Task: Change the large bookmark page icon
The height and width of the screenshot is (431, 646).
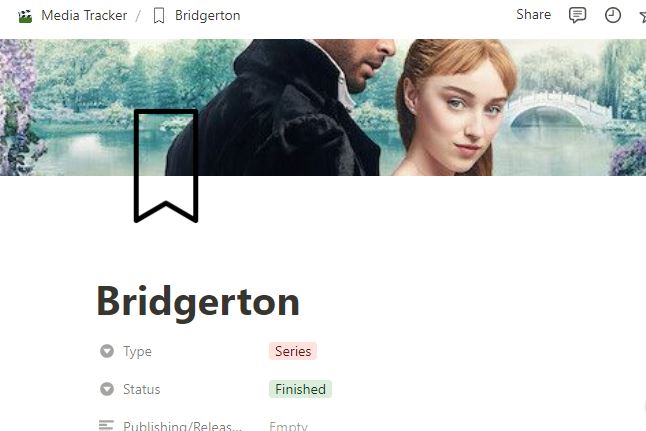Action: (166, 166)
